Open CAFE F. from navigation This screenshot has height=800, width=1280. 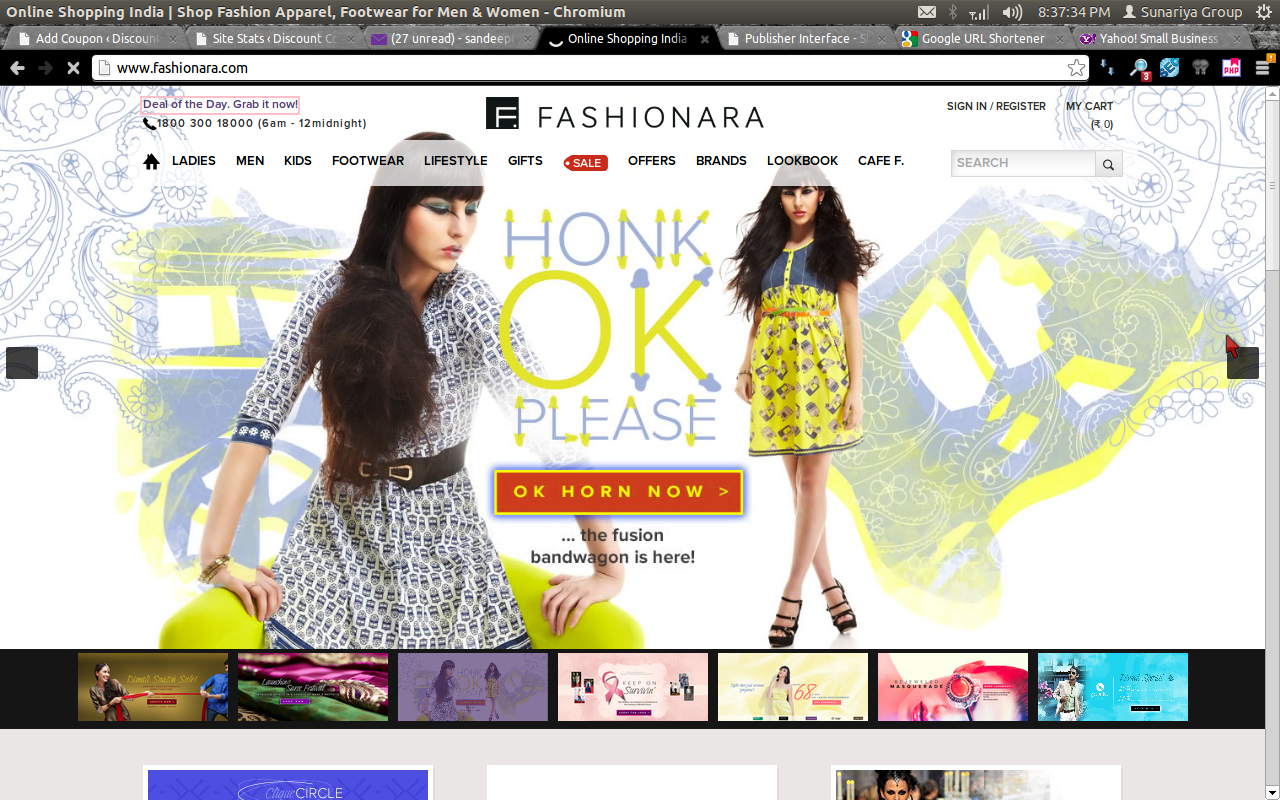coord(881,161)
